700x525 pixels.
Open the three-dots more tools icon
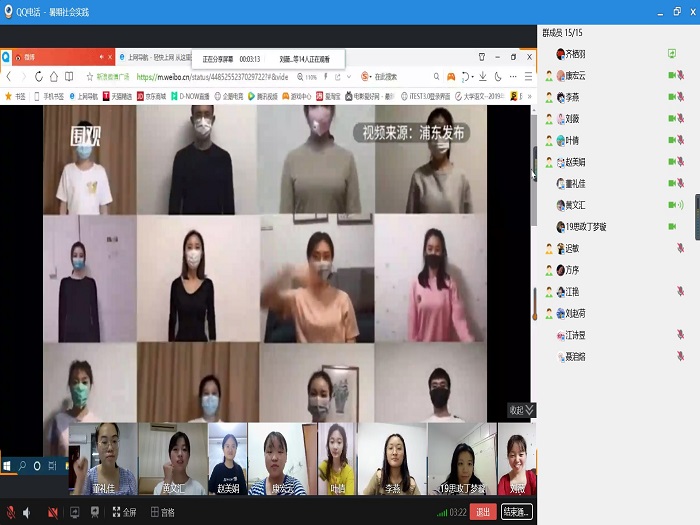coord(513,77)
